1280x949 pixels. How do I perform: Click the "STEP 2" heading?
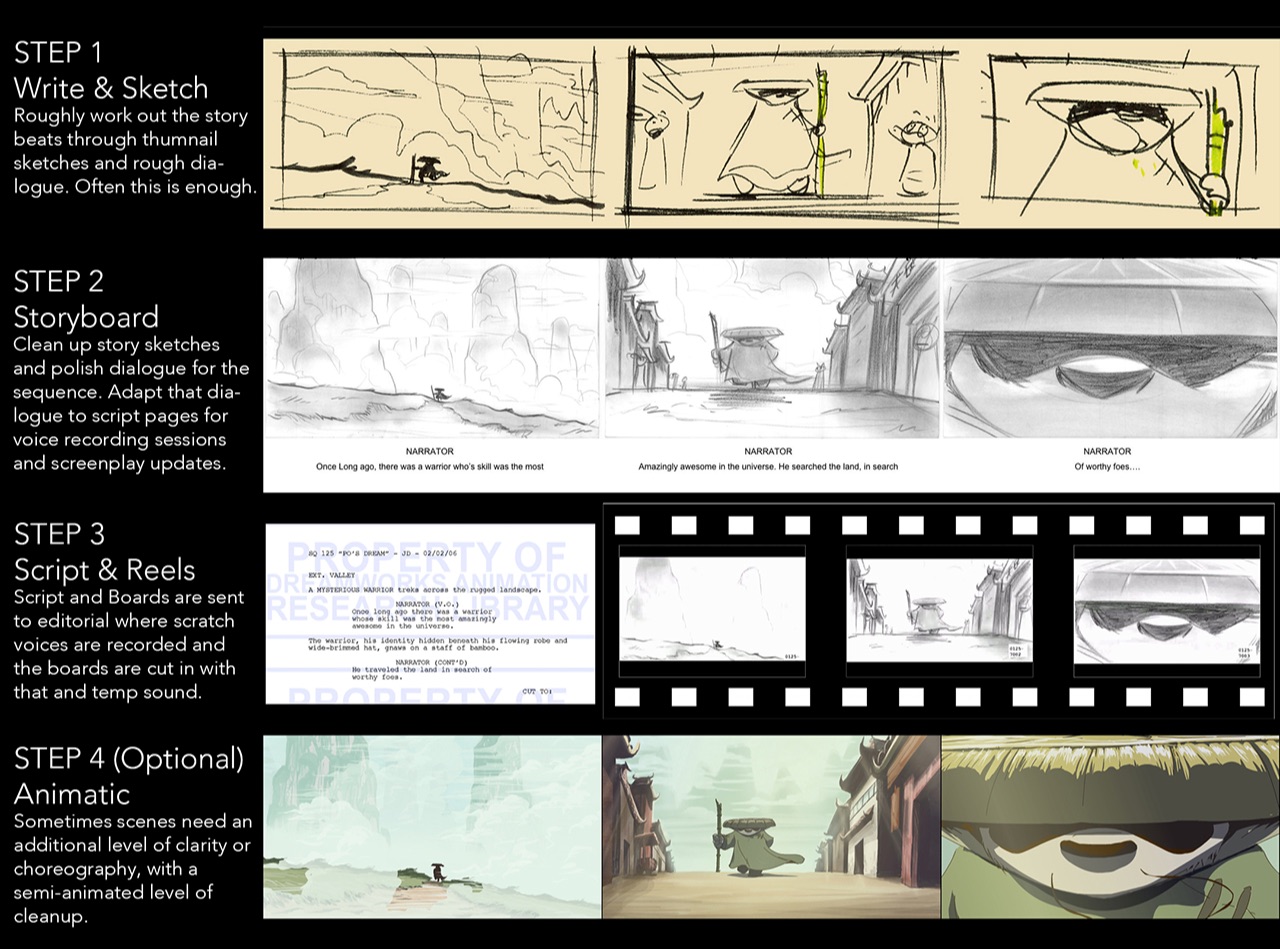click(x=59, y=281)
